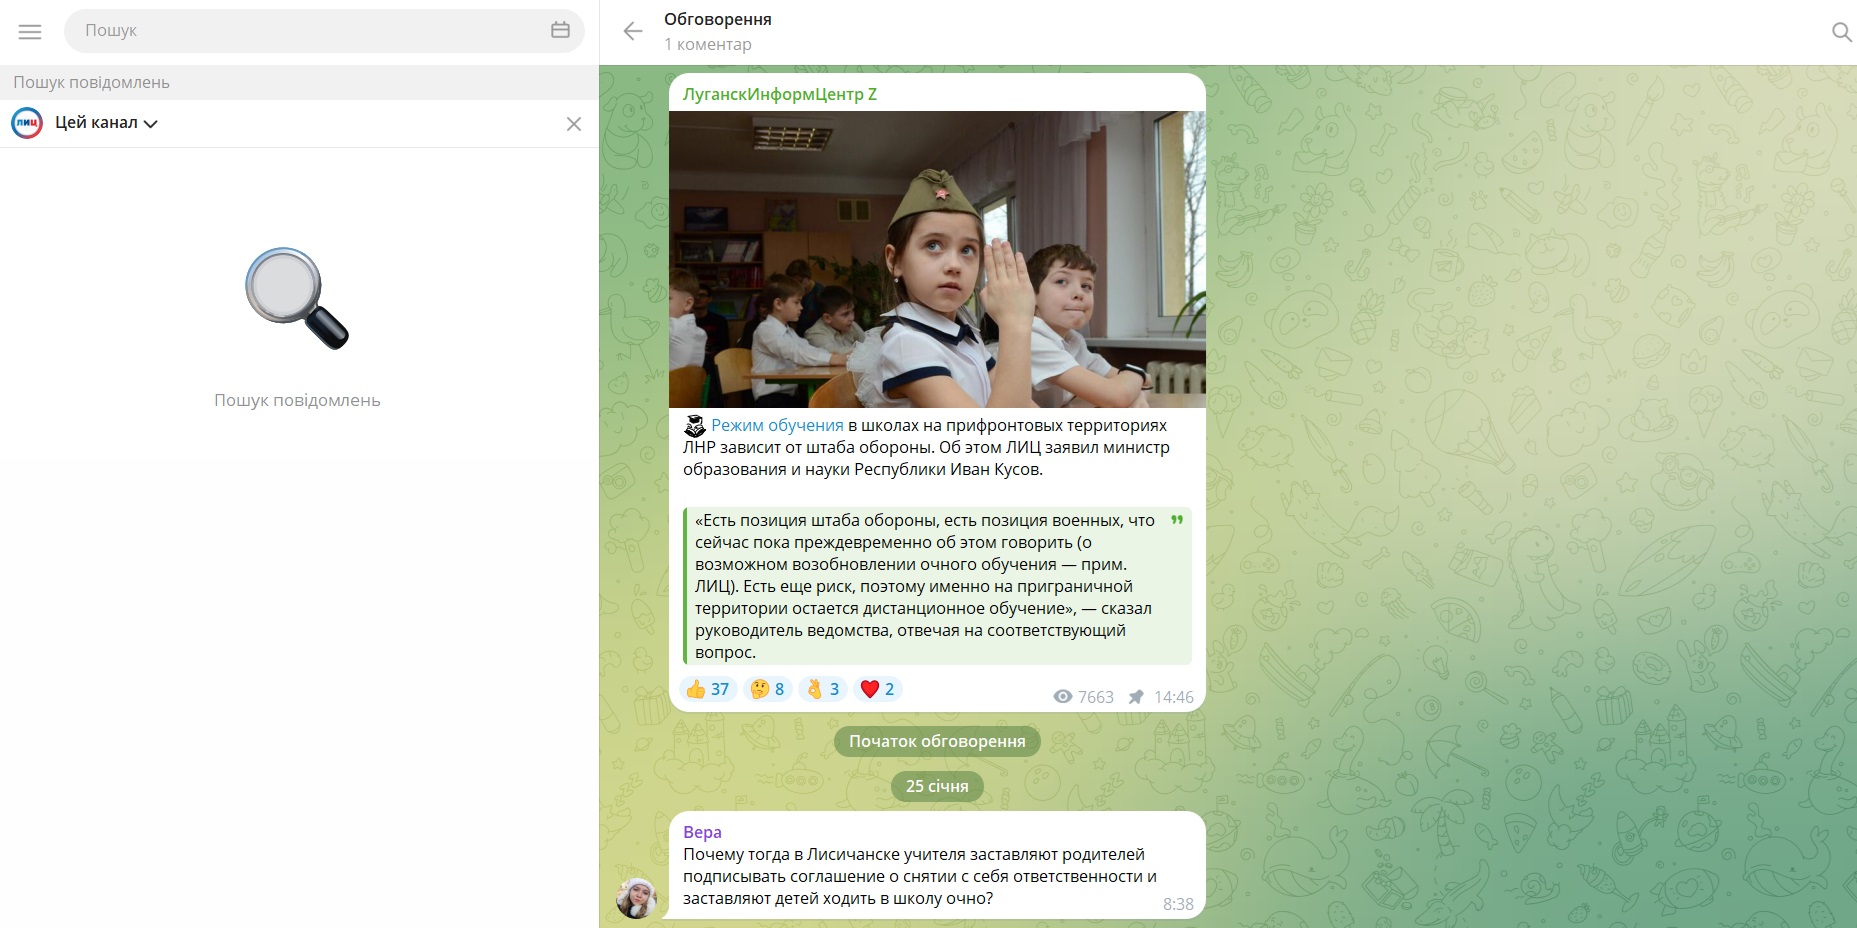Open the ЛуганскИнформЦентр Z channel name

pos(780,94)
